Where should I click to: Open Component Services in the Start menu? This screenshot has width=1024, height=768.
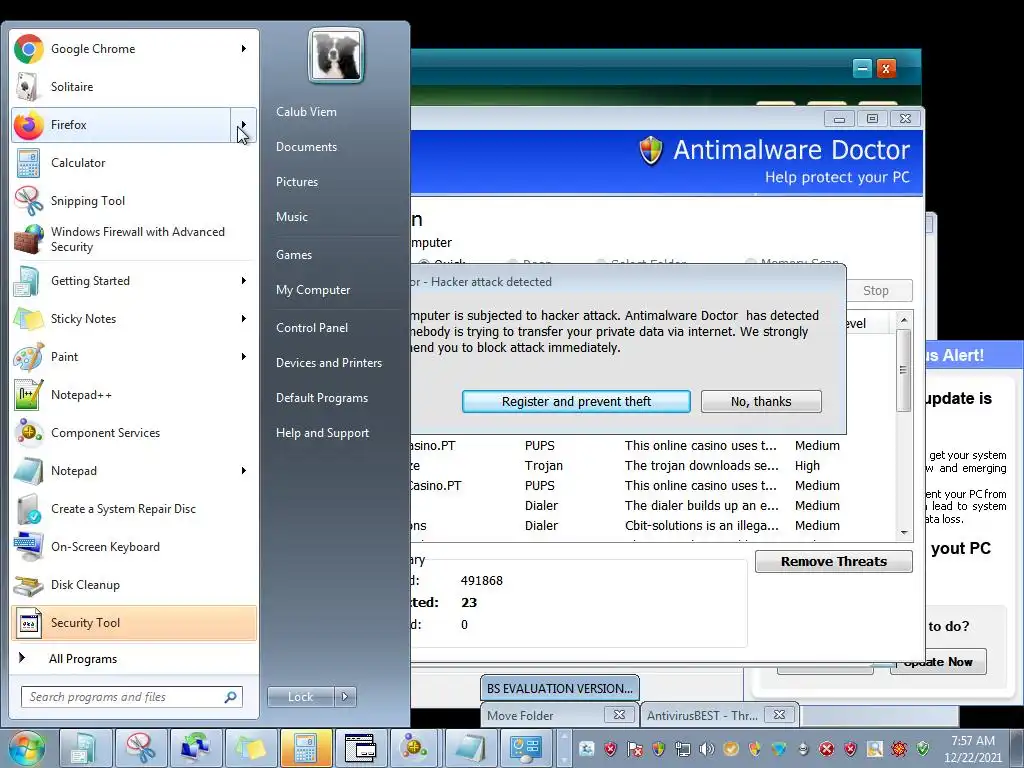click(134, 432)
